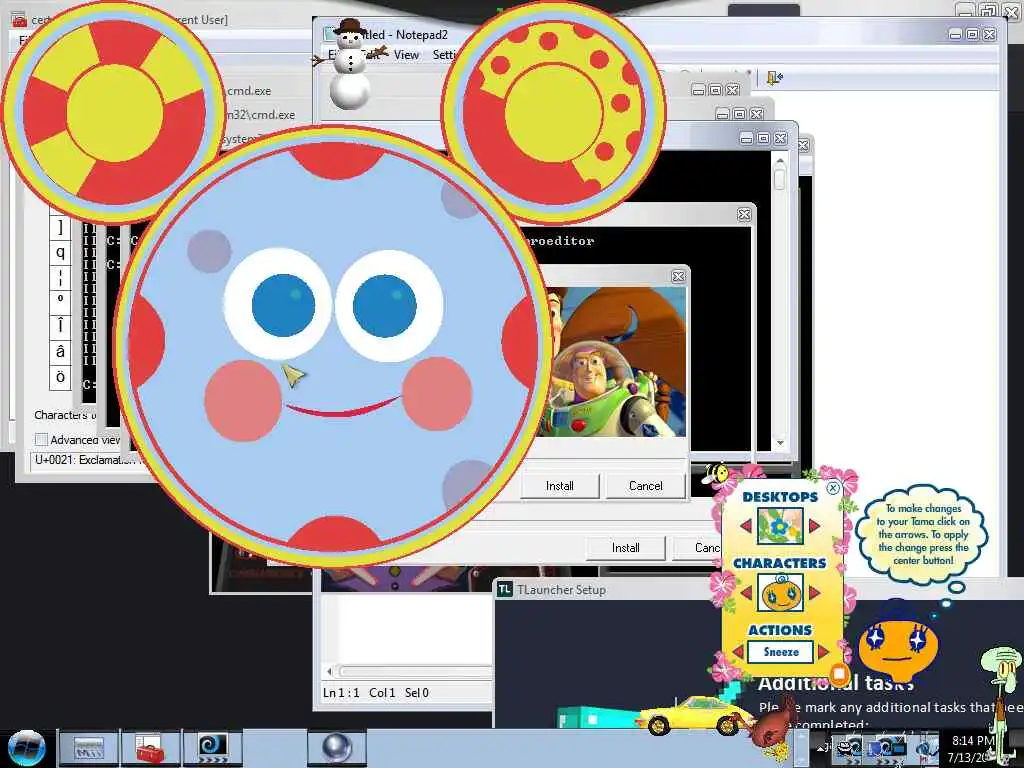The height and width of the screenshot is (768, 1024).
Task: Select the ] character cell
Action: pyautogui.click(x=60, y=228)
